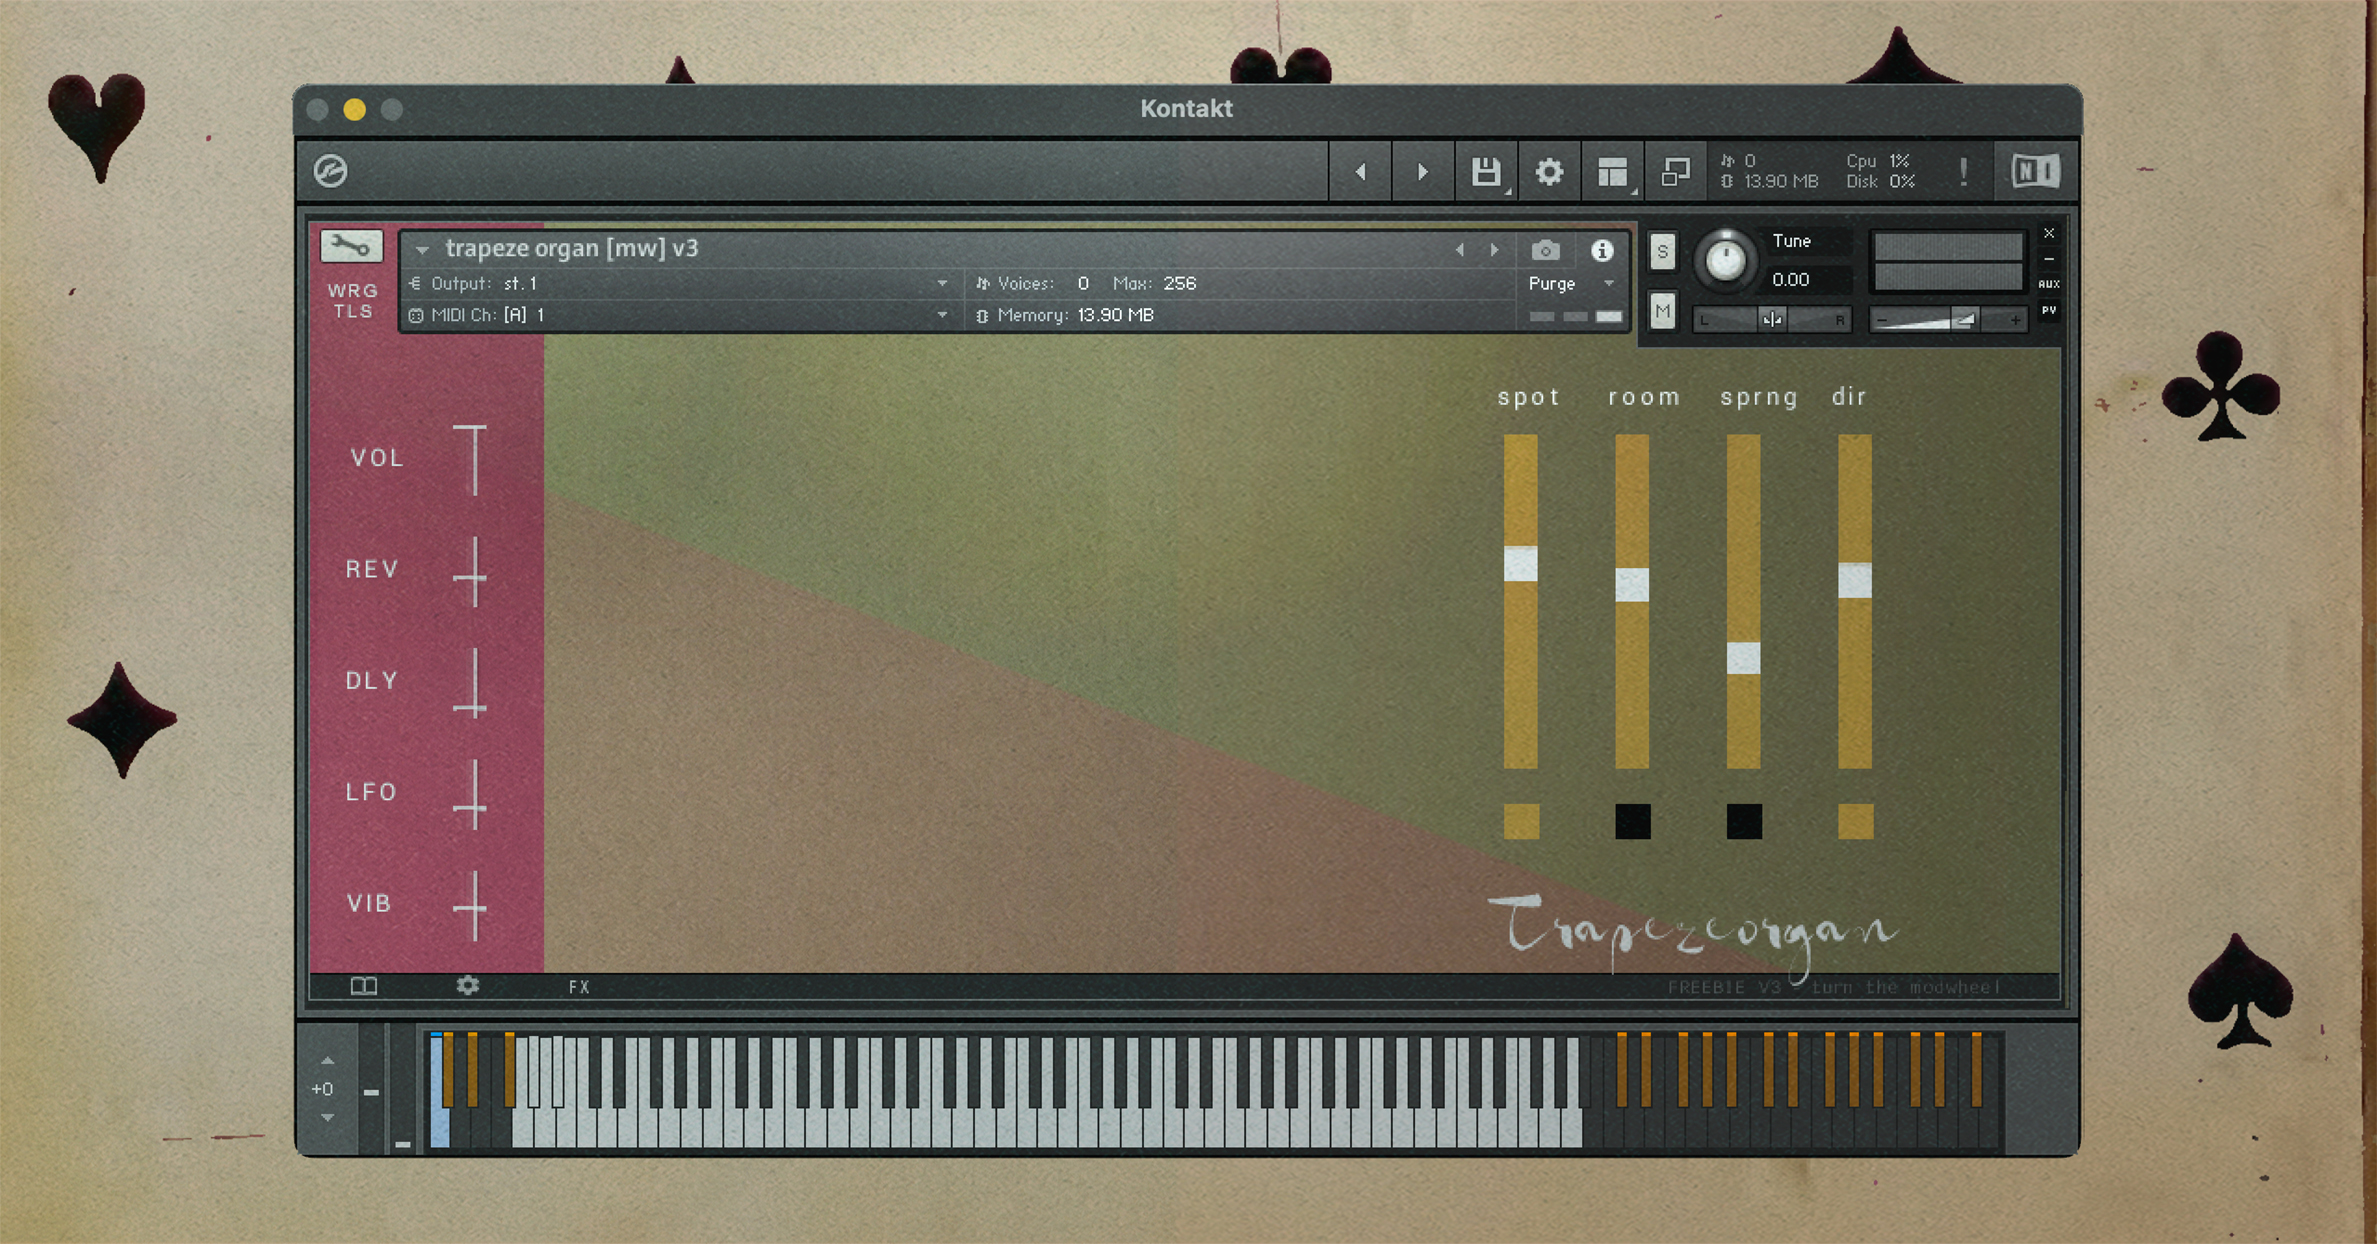This screenshot has height=1244, width=2377.
Task: Open snapshot view camera icon
Action: coord(1545,250)
